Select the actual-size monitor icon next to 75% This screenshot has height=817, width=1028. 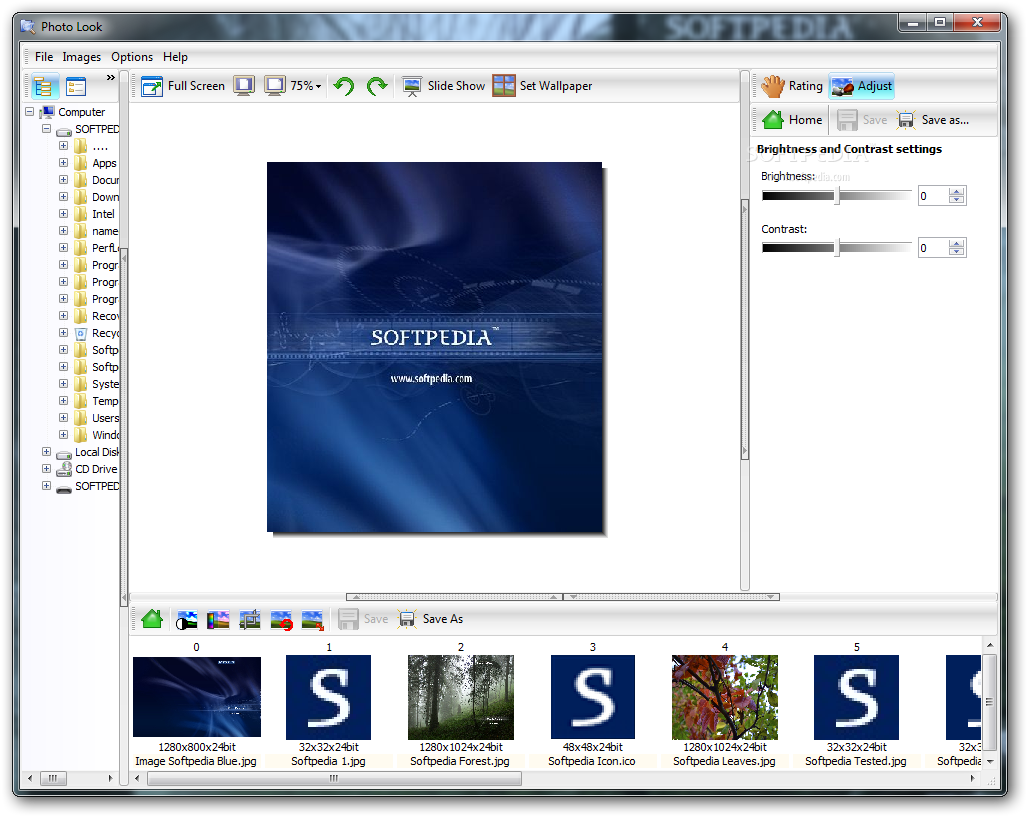coord(275,86)
